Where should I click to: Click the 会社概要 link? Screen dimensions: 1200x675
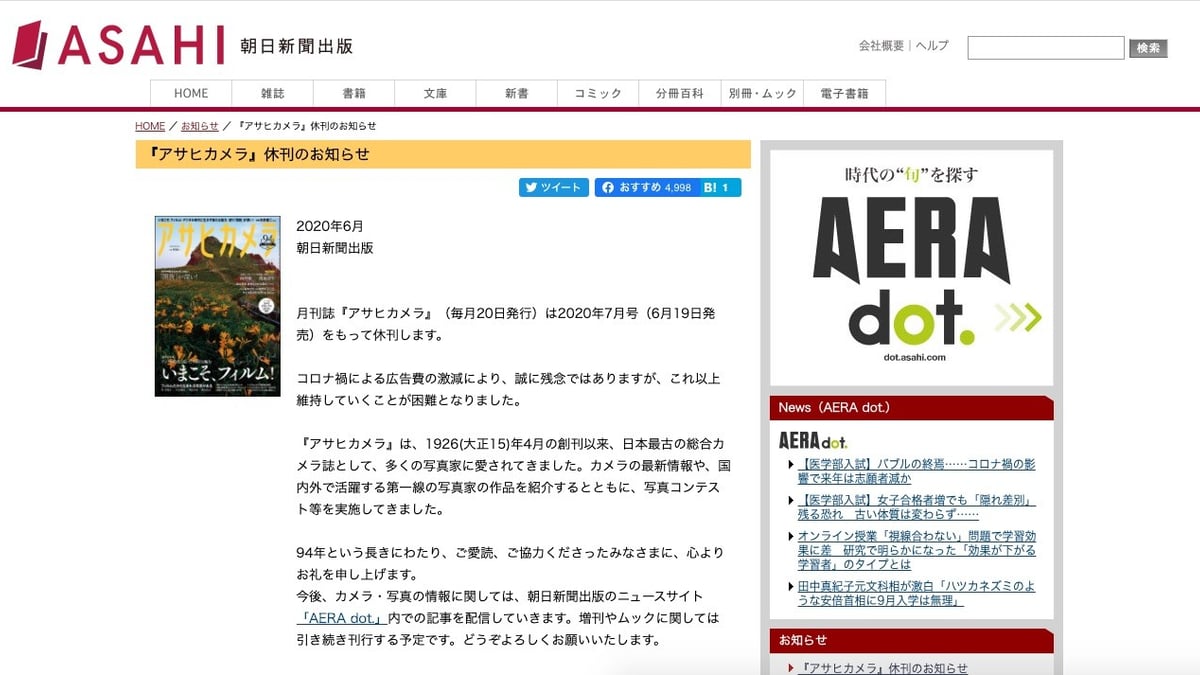point(881,46)
